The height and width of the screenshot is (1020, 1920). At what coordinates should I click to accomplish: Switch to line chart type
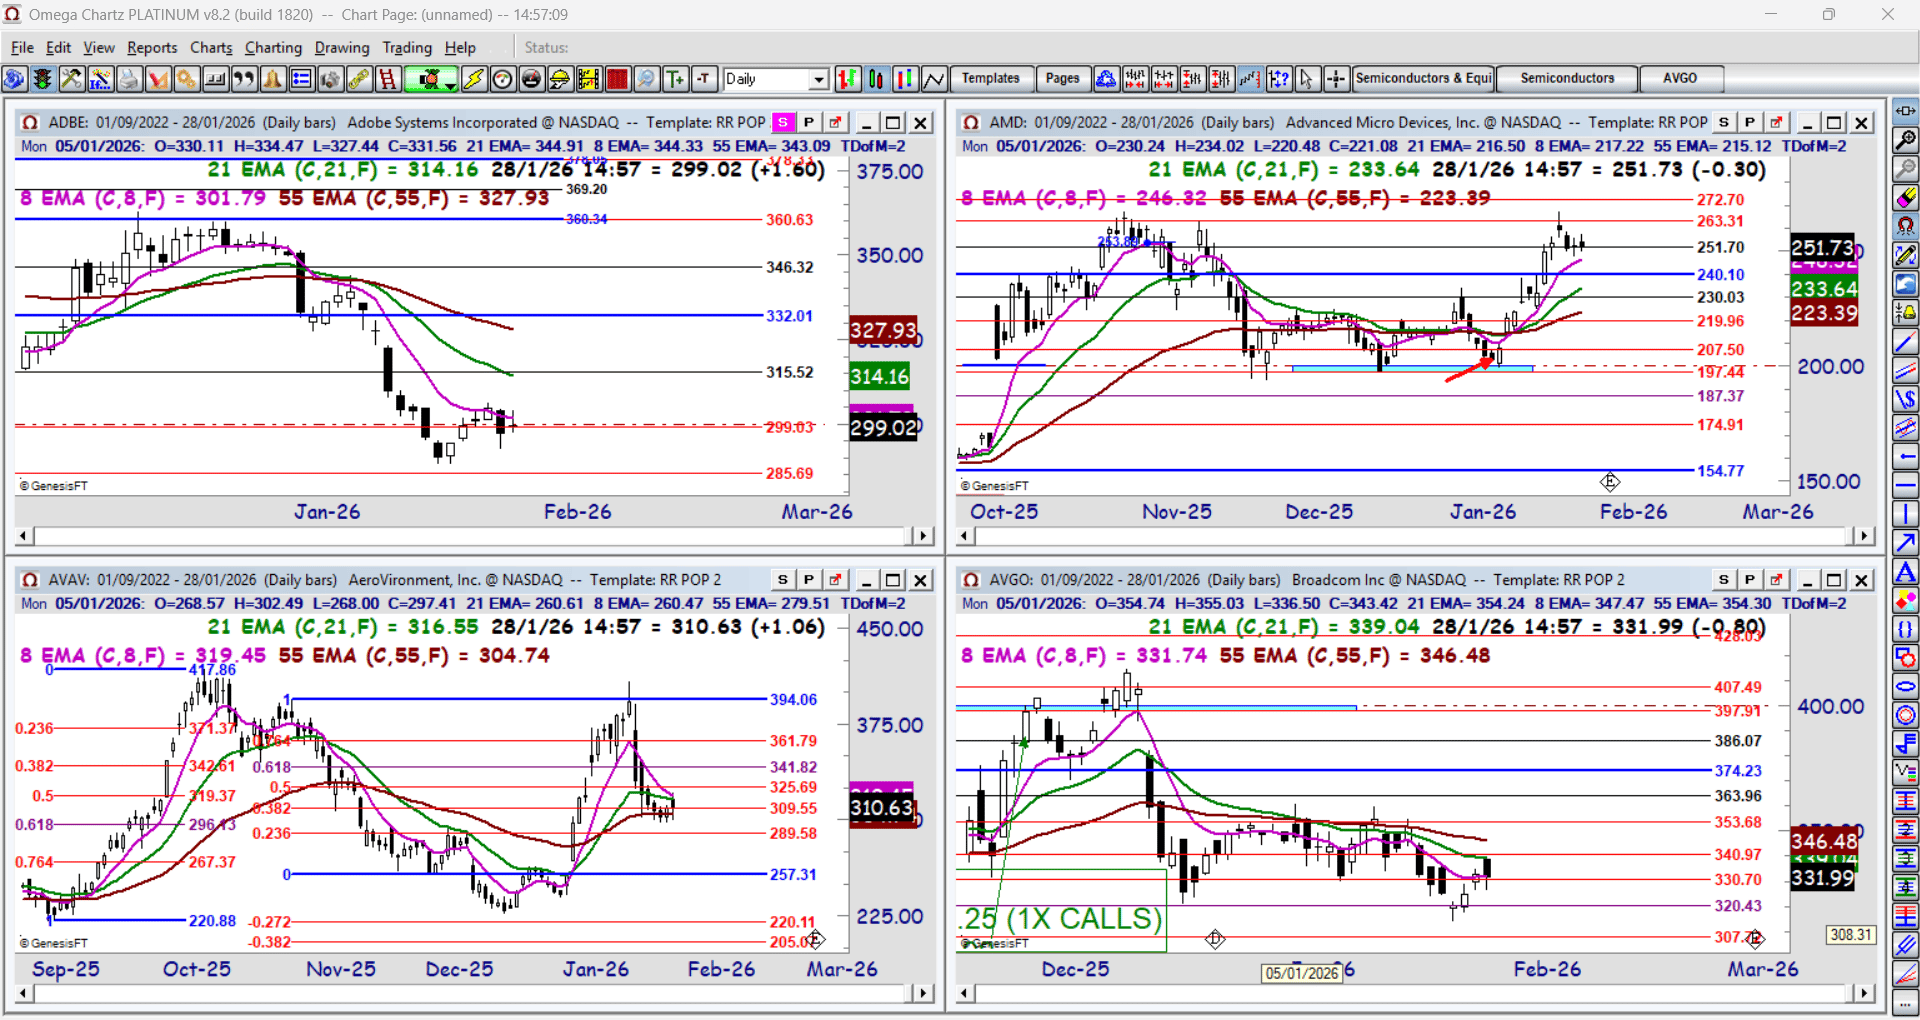(934, 79)
